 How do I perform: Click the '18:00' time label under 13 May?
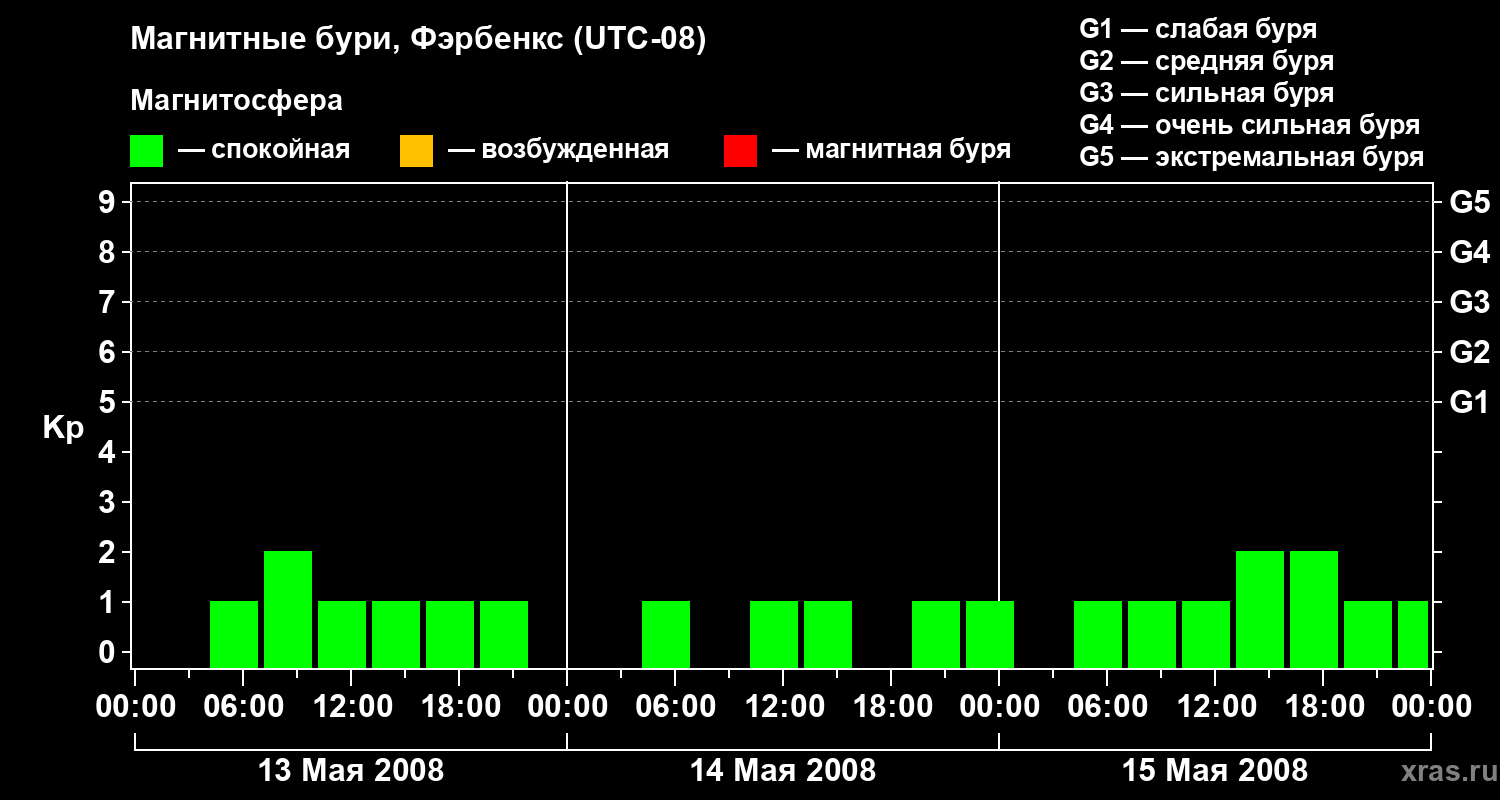[x=459, y=707]
